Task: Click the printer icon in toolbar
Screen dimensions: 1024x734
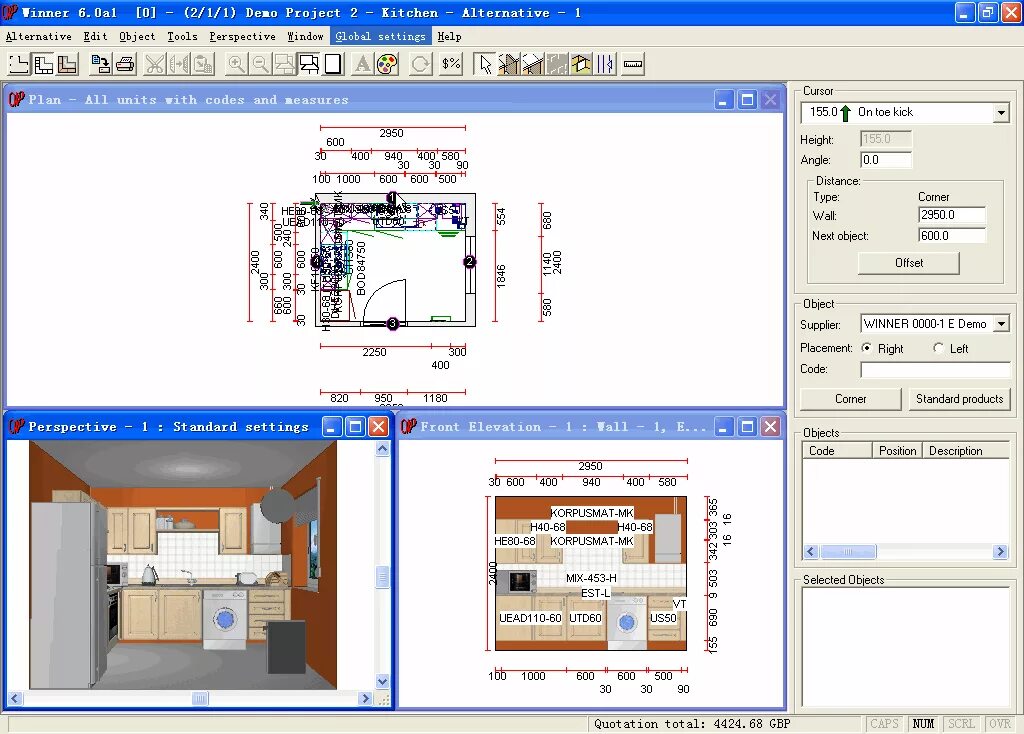Action: [125, 64]
